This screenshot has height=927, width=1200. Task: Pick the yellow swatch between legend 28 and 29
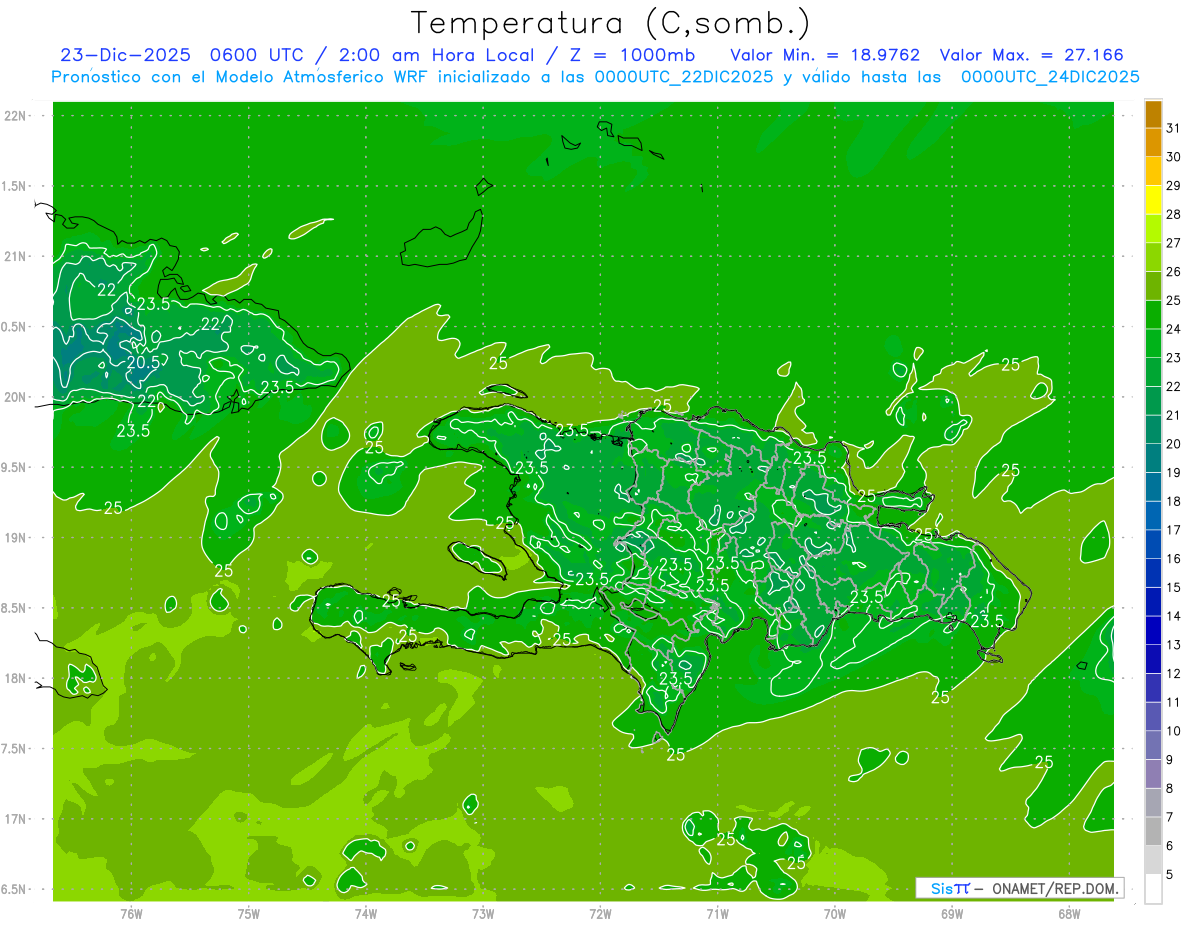(x=1153, y=200)
